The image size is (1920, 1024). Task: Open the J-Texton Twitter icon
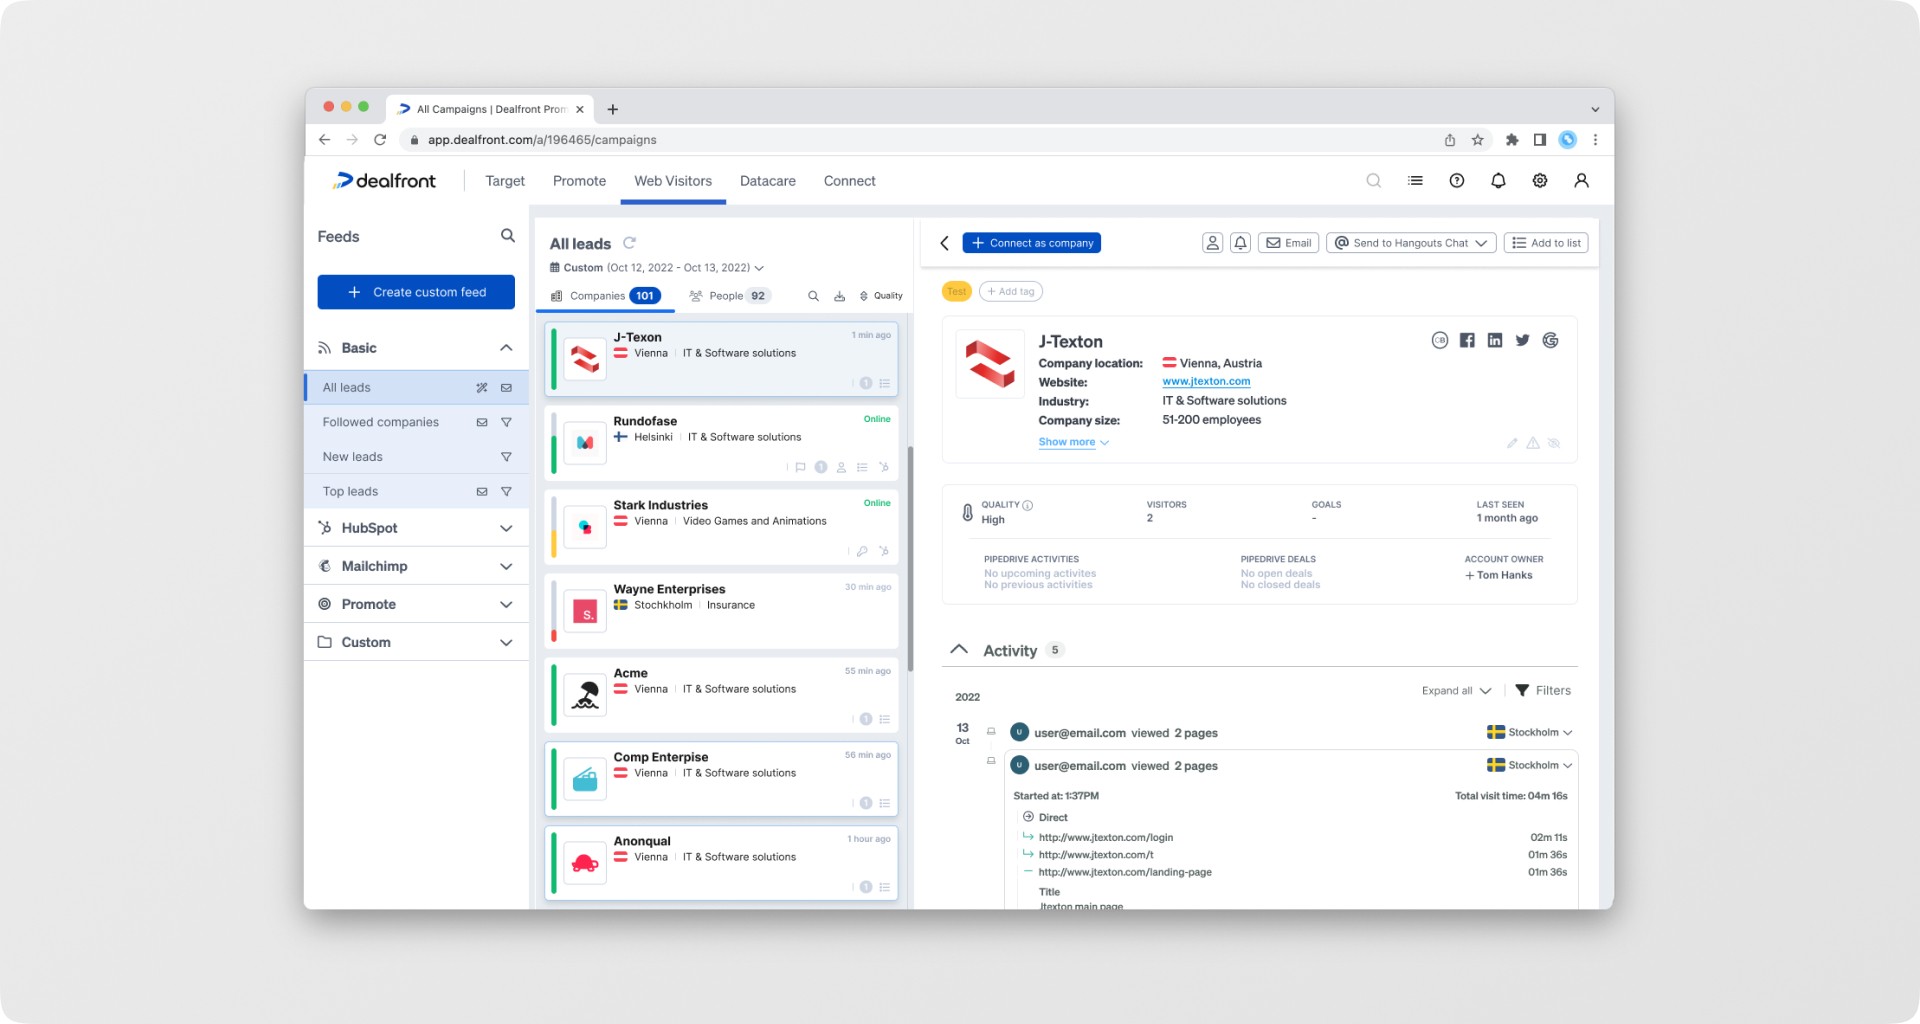pyautogui.click(x=1522, y=340)
